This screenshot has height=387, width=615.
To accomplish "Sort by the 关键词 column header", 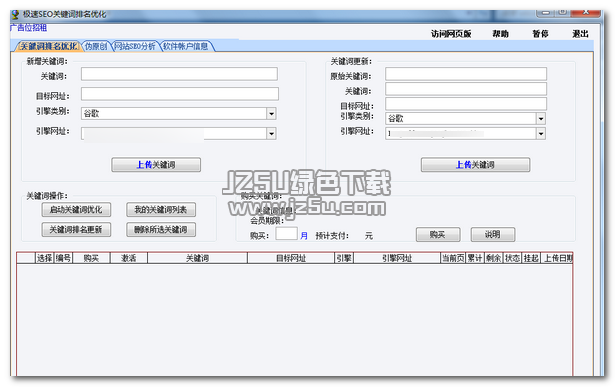I will pos(197,258).
